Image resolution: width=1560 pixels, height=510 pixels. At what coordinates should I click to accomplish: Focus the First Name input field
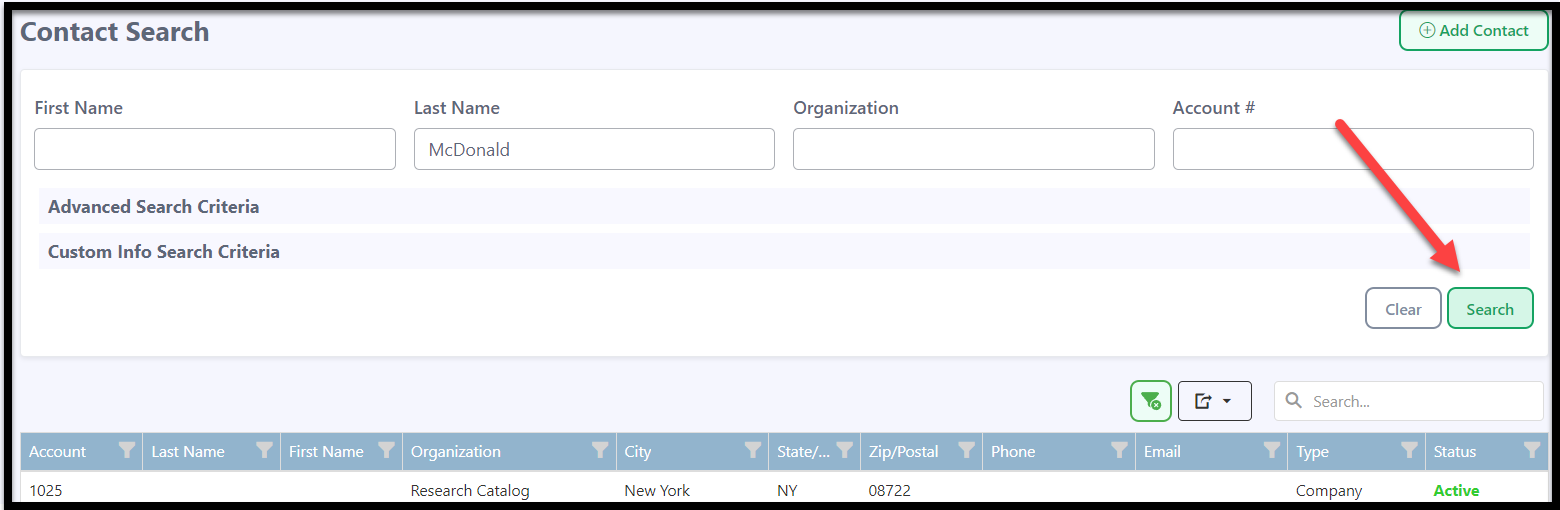(215, 149)
